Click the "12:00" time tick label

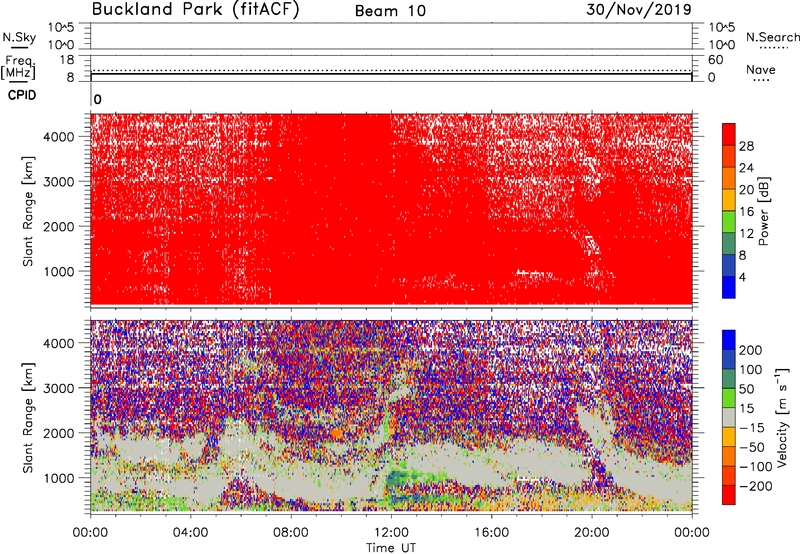(x=391, y=533)
